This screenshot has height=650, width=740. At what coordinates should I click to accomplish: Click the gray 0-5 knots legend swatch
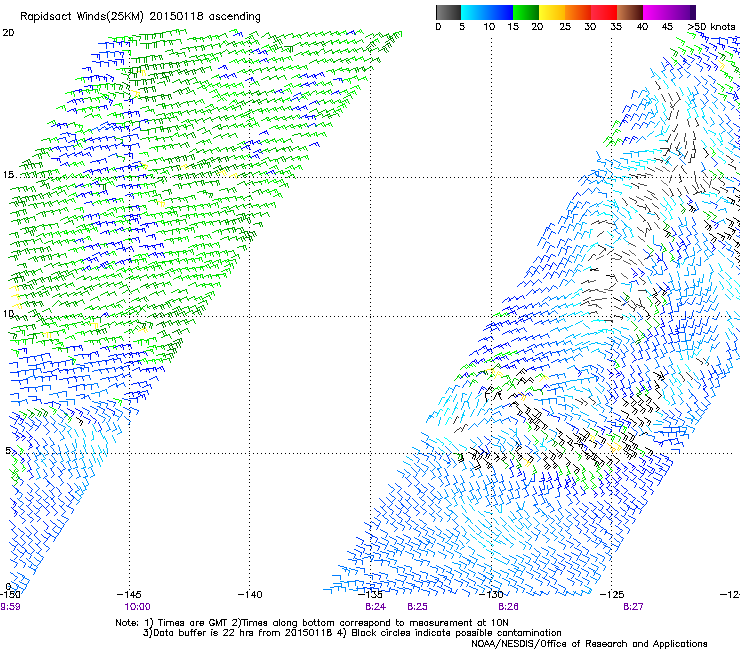point(448,12)
